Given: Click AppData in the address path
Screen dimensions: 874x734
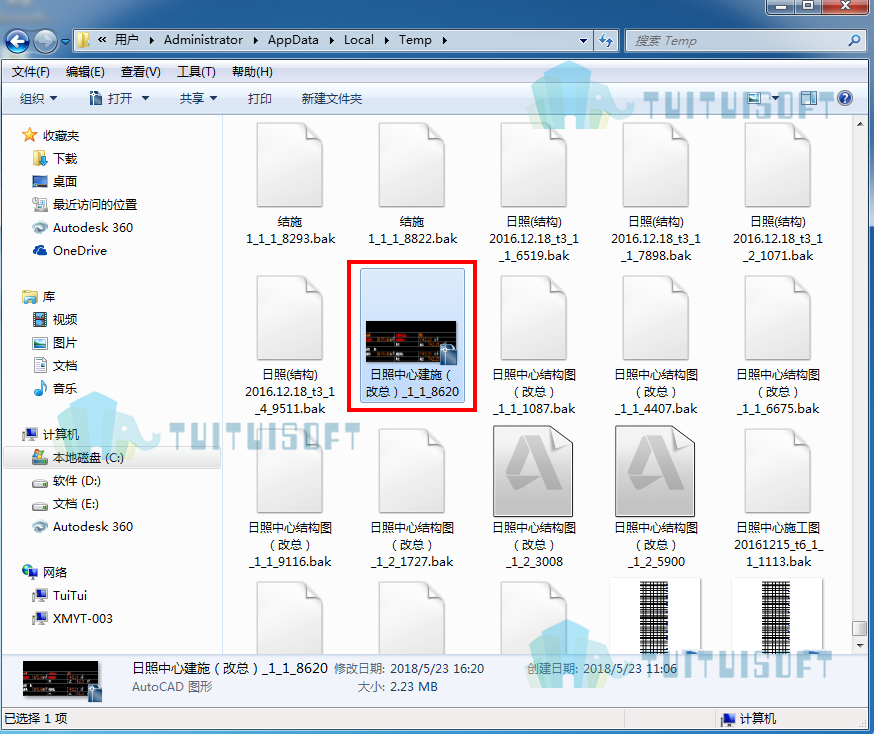Looking at the screenshot, I should pyautogui.click(x=293, y=40).
